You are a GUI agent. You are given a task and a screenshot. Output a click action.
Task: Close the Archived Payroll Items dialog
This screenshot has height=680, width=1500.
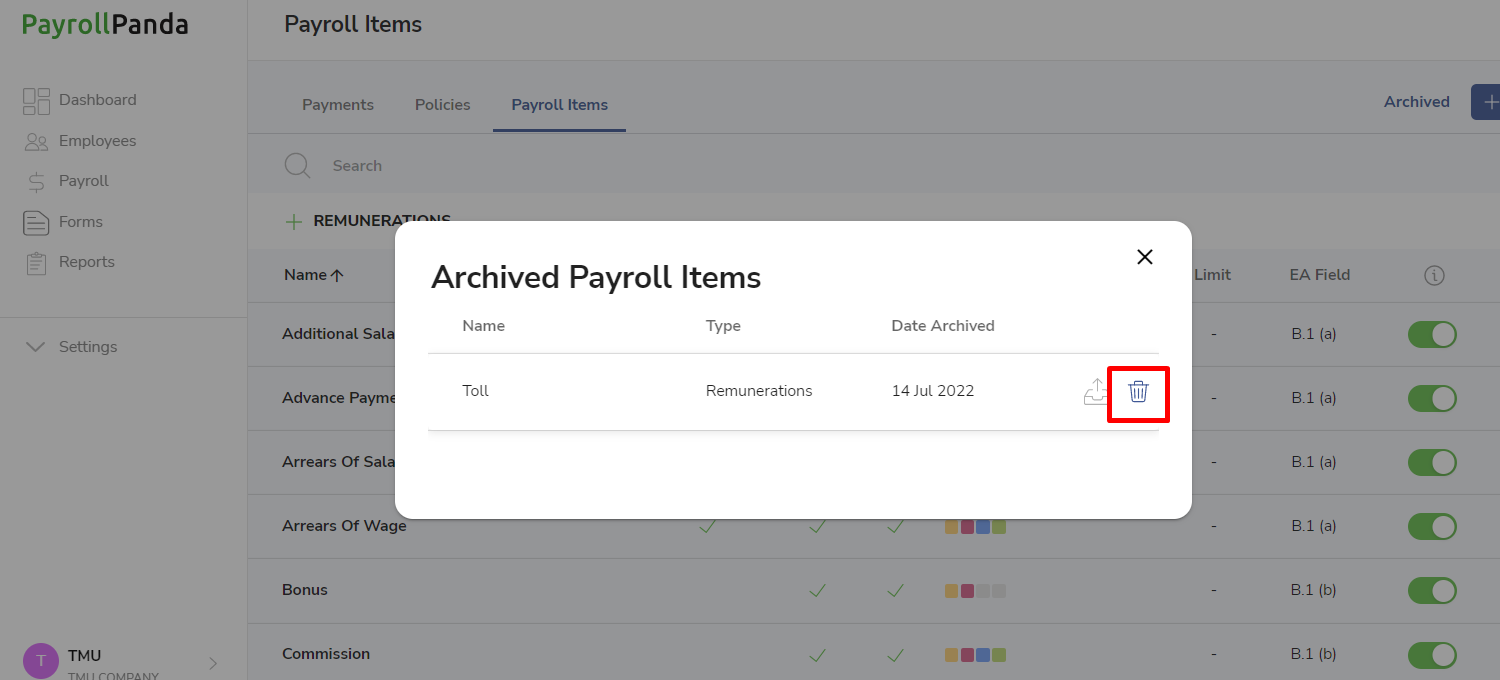(x=1145, y=257)
